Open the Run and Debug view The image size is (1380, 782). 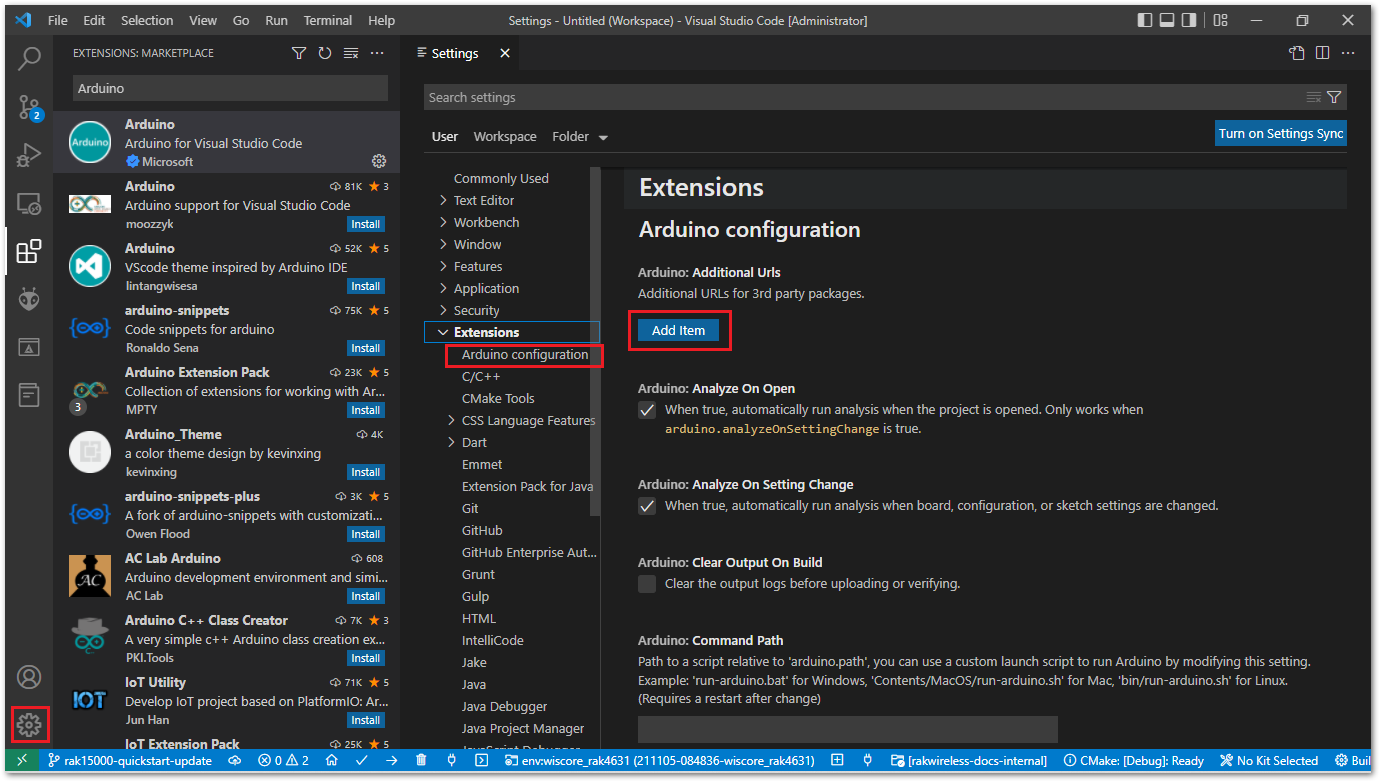(29, 155)
